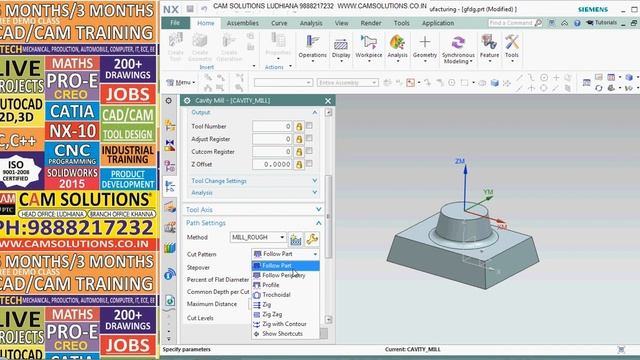Select Follow Periphery cut pattern option
This screenshot has height=360, width=640.
[x=285, y=276]
